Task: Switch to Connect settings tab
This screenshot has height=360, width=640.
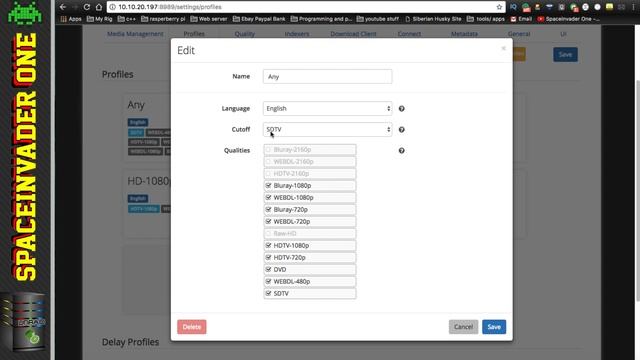Action: pyautogui.click(x=409, y=34)
